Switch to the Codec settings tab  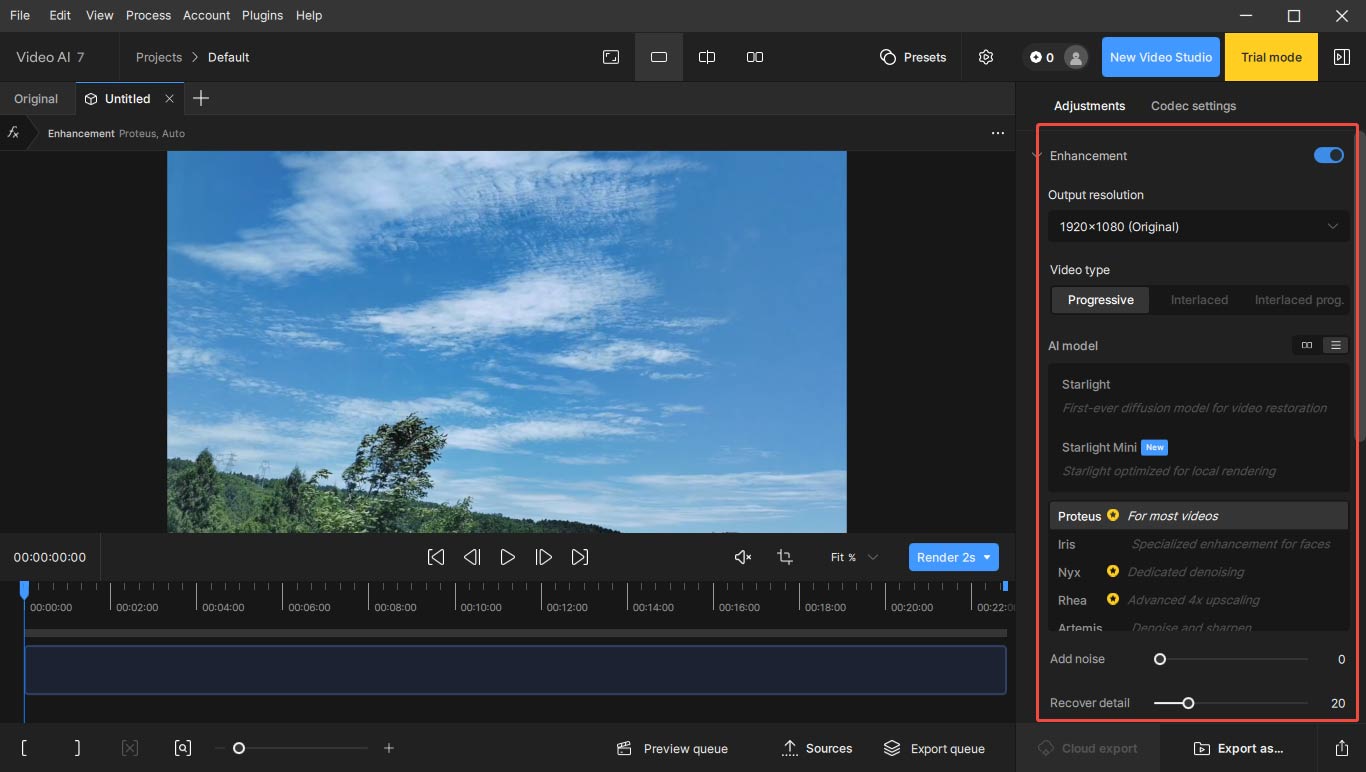(1193, 106)
